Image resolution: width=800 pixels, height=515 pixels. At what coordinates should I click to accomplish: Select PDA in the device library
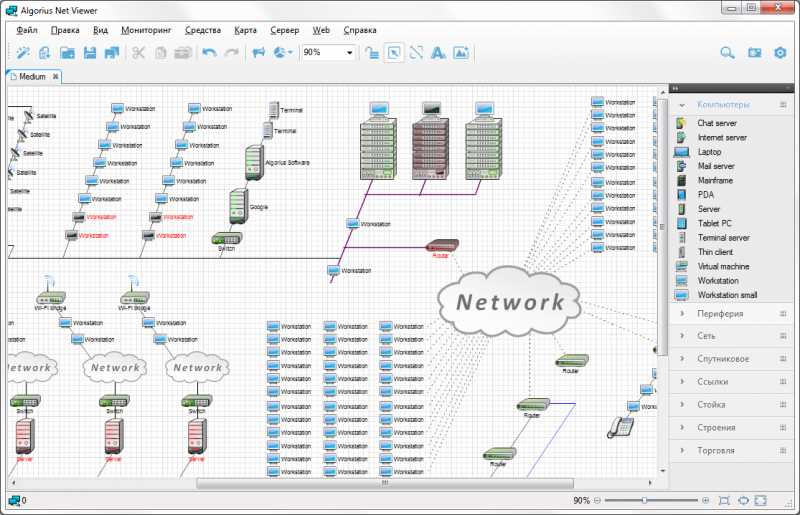click(x=706, y=194)
